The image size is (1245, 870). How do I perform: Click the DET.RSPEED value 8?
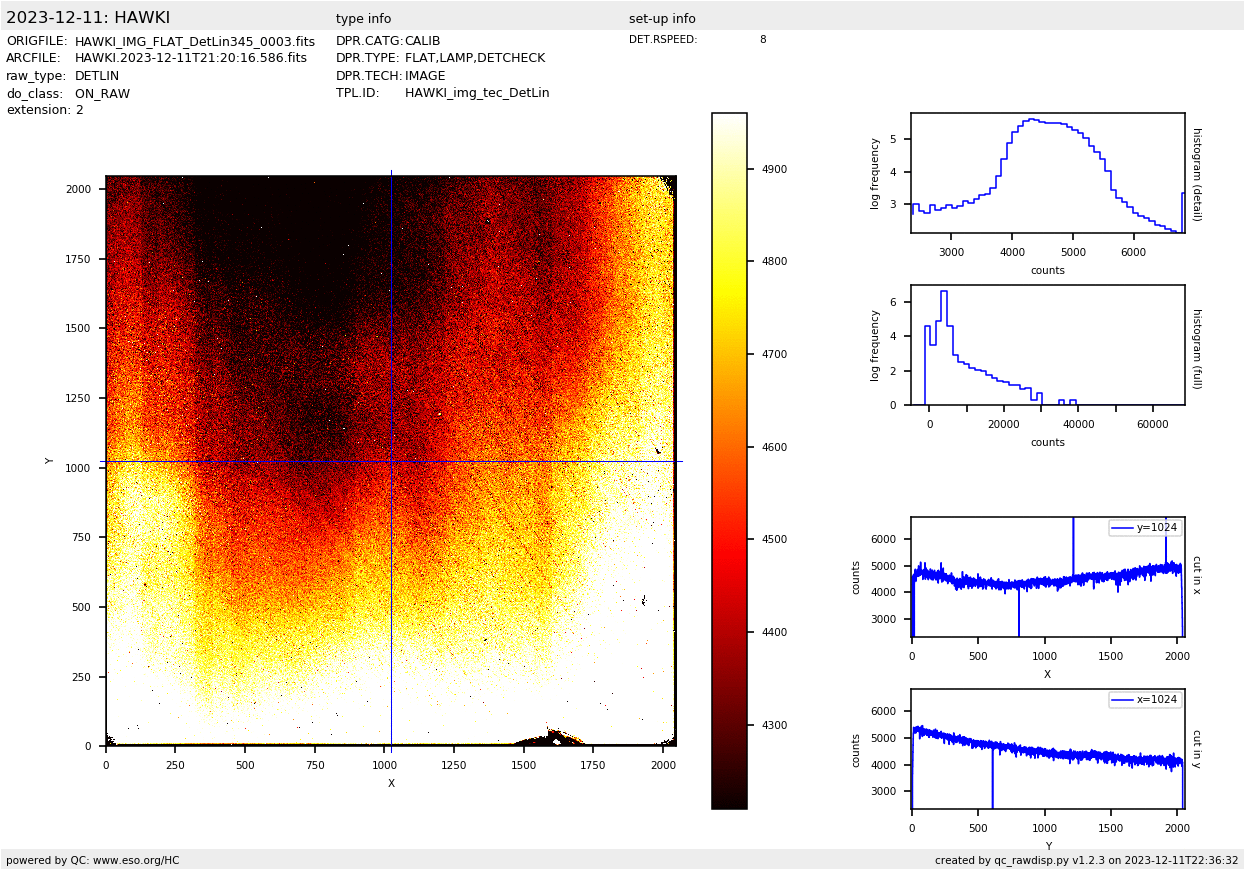762,40
